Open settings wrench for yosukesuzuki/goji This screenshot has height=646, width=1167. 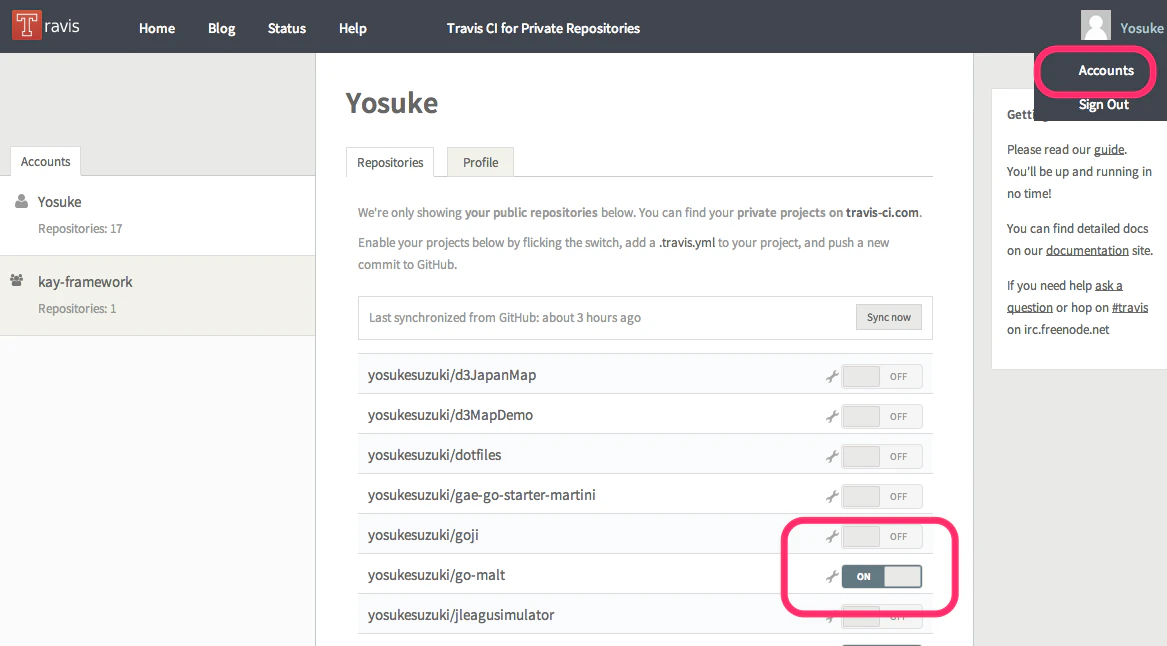pos(832,537)
